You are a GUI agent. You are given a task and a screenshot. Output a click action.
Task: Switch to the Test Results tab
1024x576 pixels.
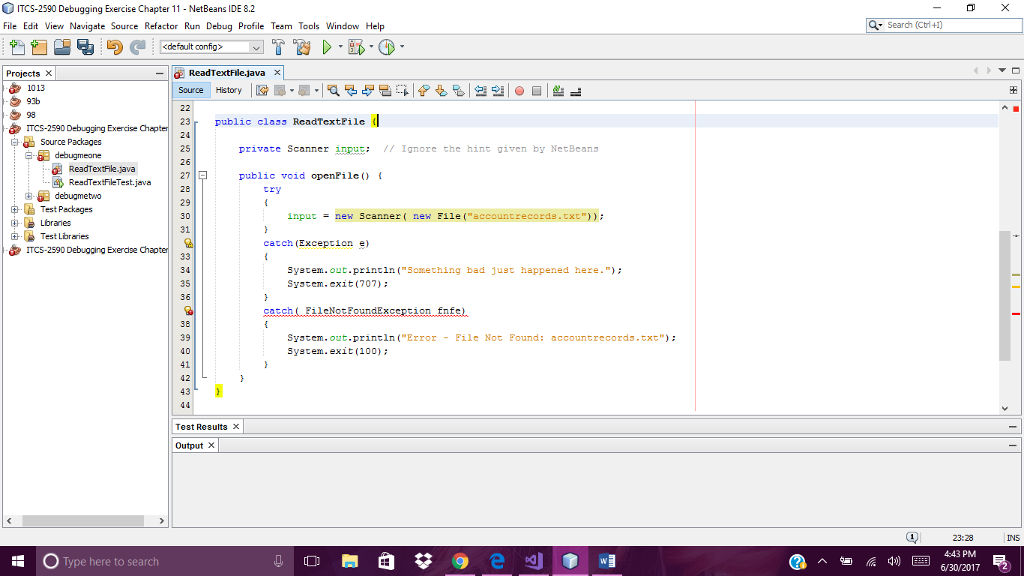point(200,426)
